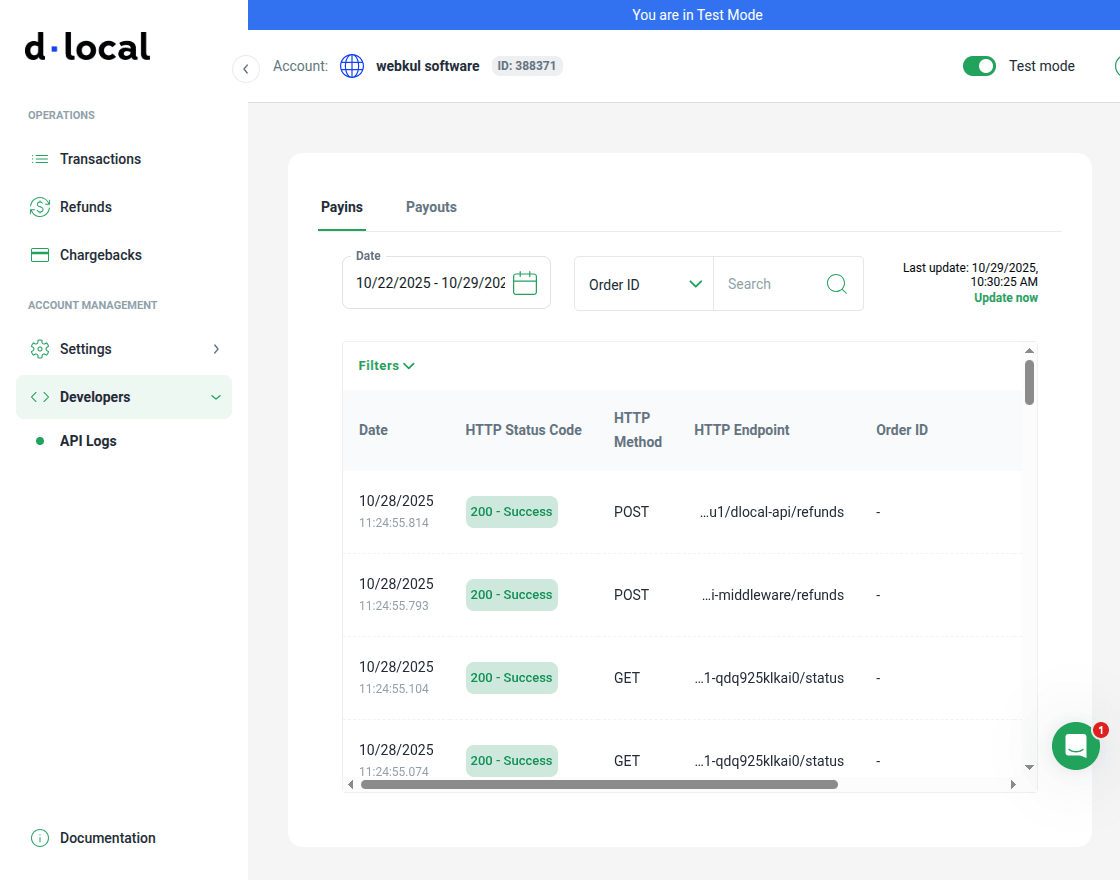Screen dimensions: 1120x880
Task: Disable Test mode with the toggle switch
Action: pyautogui.click(x=979, y=65)
